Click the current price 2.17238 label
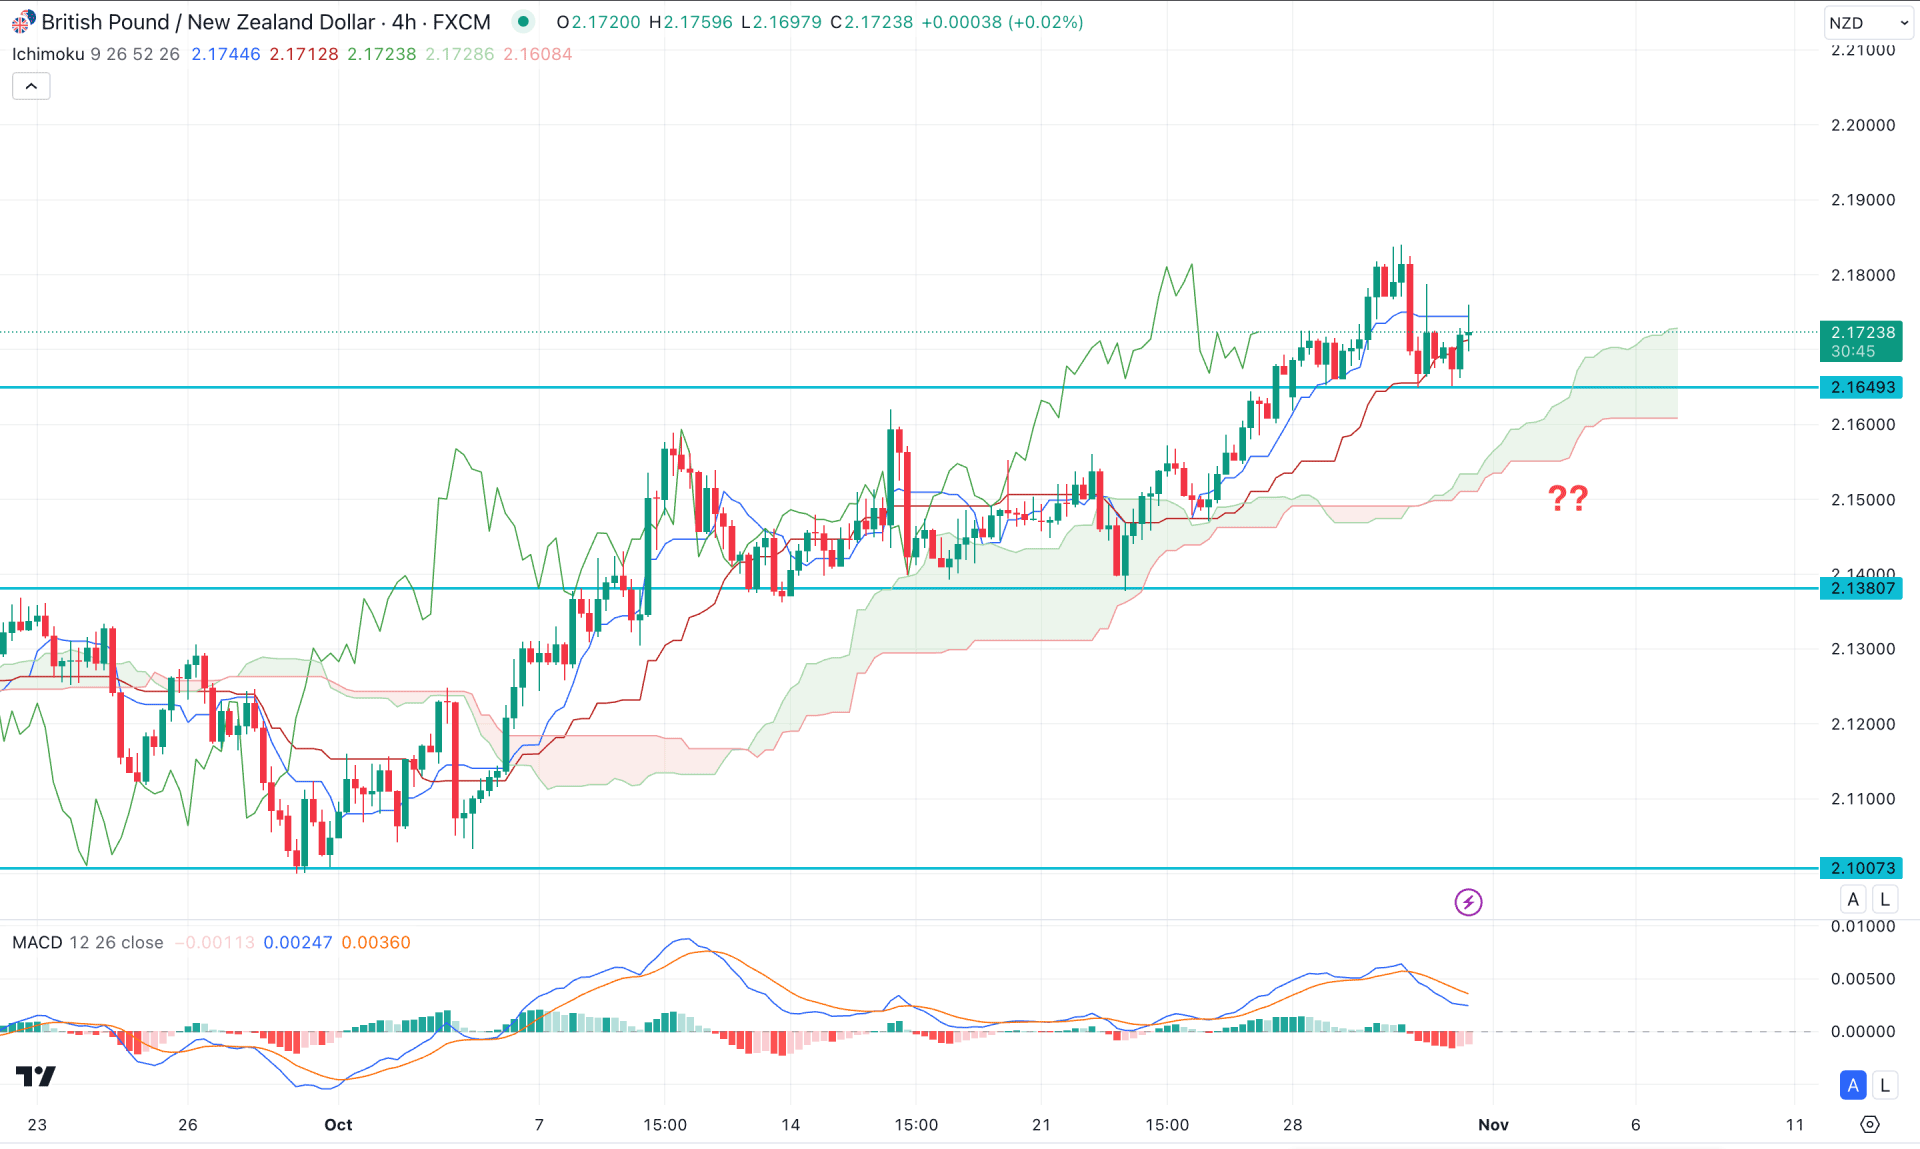Viewport: 1920px width, 1149px height. click(x=1861, y=341)
